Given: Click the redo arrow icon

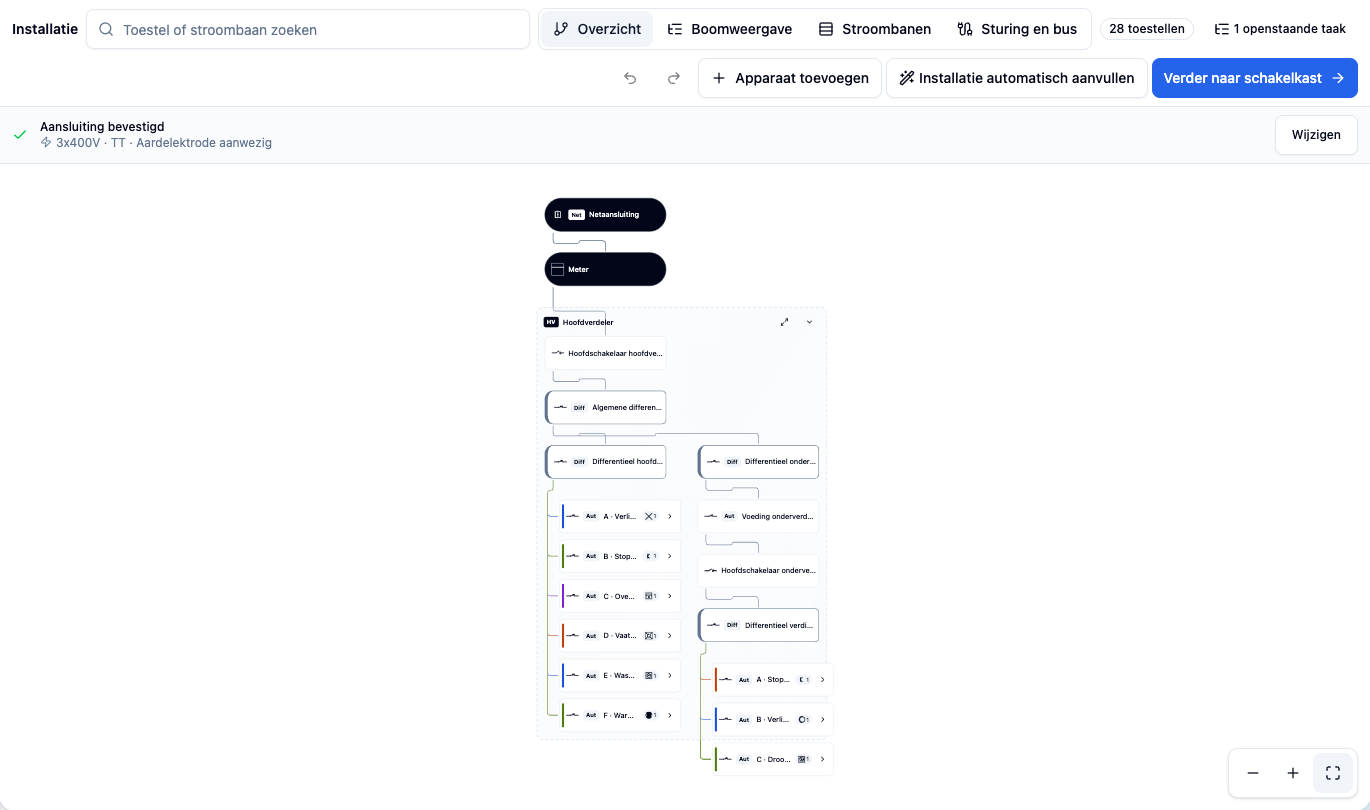Looking at the screenshot, I should 674,78.
